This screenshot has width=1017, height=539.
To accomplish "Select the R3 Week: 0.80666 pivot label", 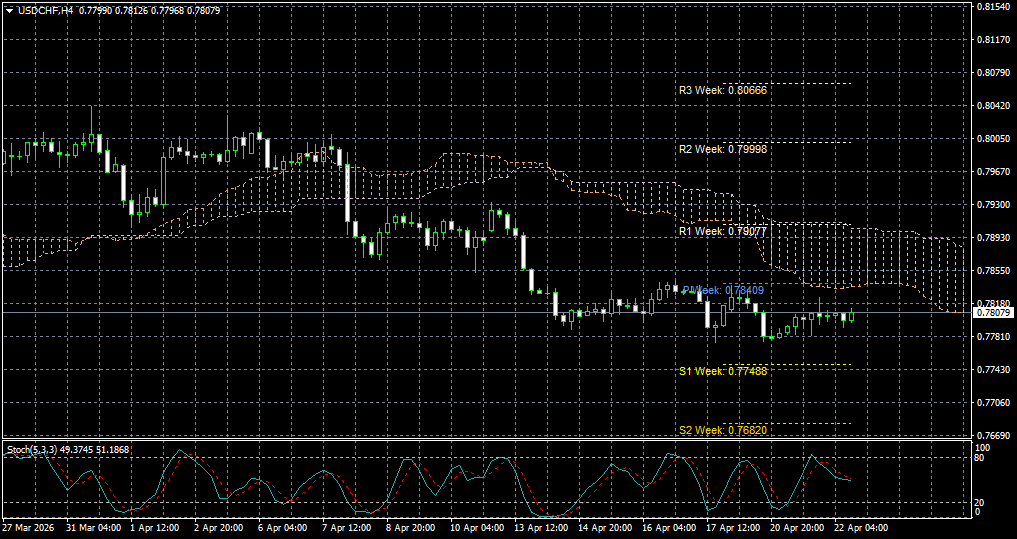I will 723,90.
